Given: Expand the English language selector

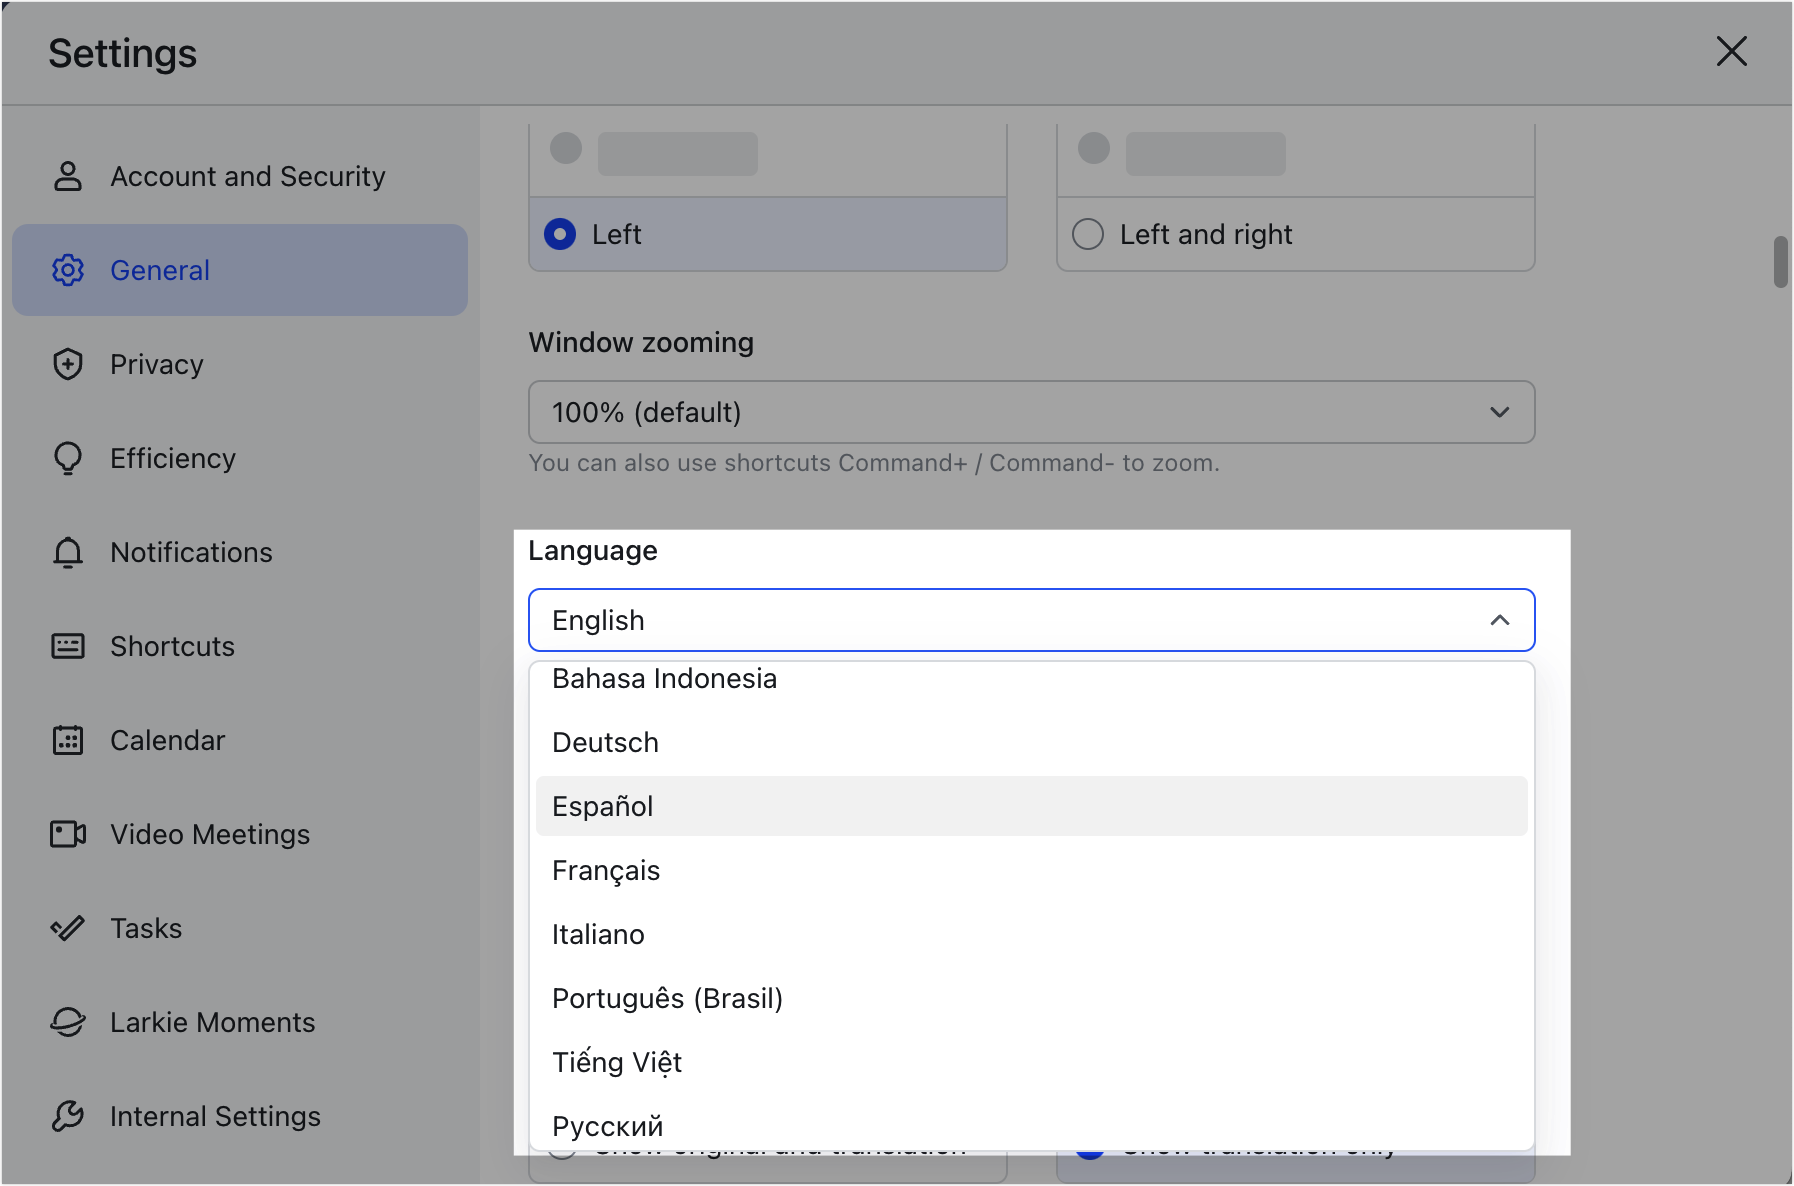Looking at the screenshot, I should pos(1030,620).
